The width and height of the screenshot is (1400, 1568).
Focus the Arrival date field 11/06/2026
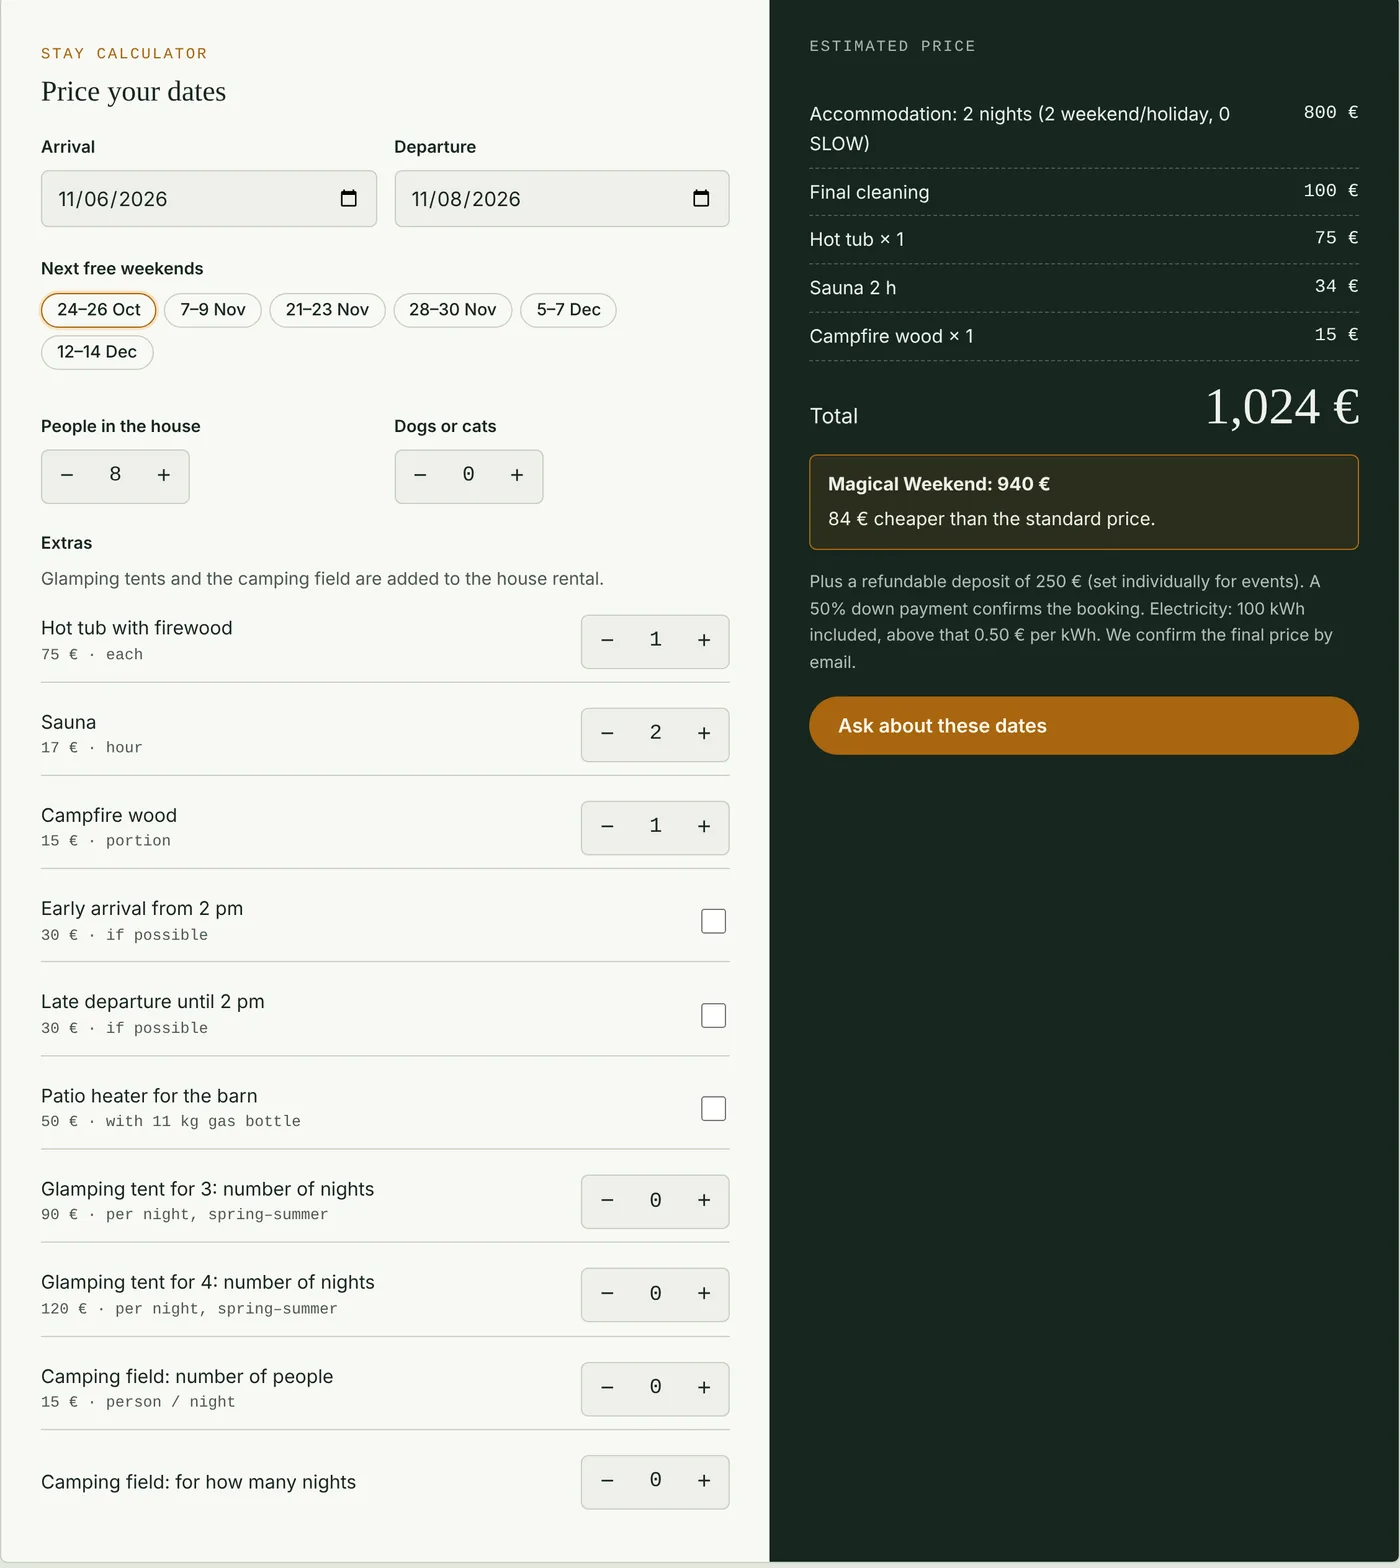click(x=209, y=198)
